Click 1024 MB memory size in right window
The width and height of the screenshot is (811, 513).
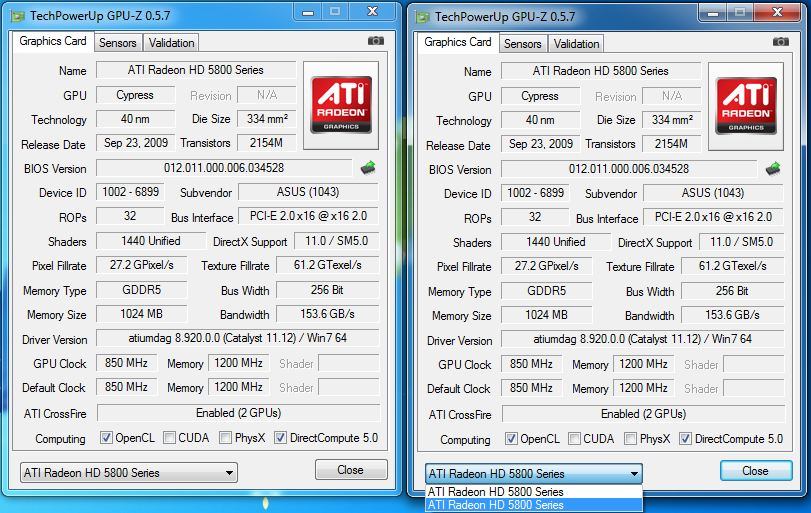click(x=547, y=314)
